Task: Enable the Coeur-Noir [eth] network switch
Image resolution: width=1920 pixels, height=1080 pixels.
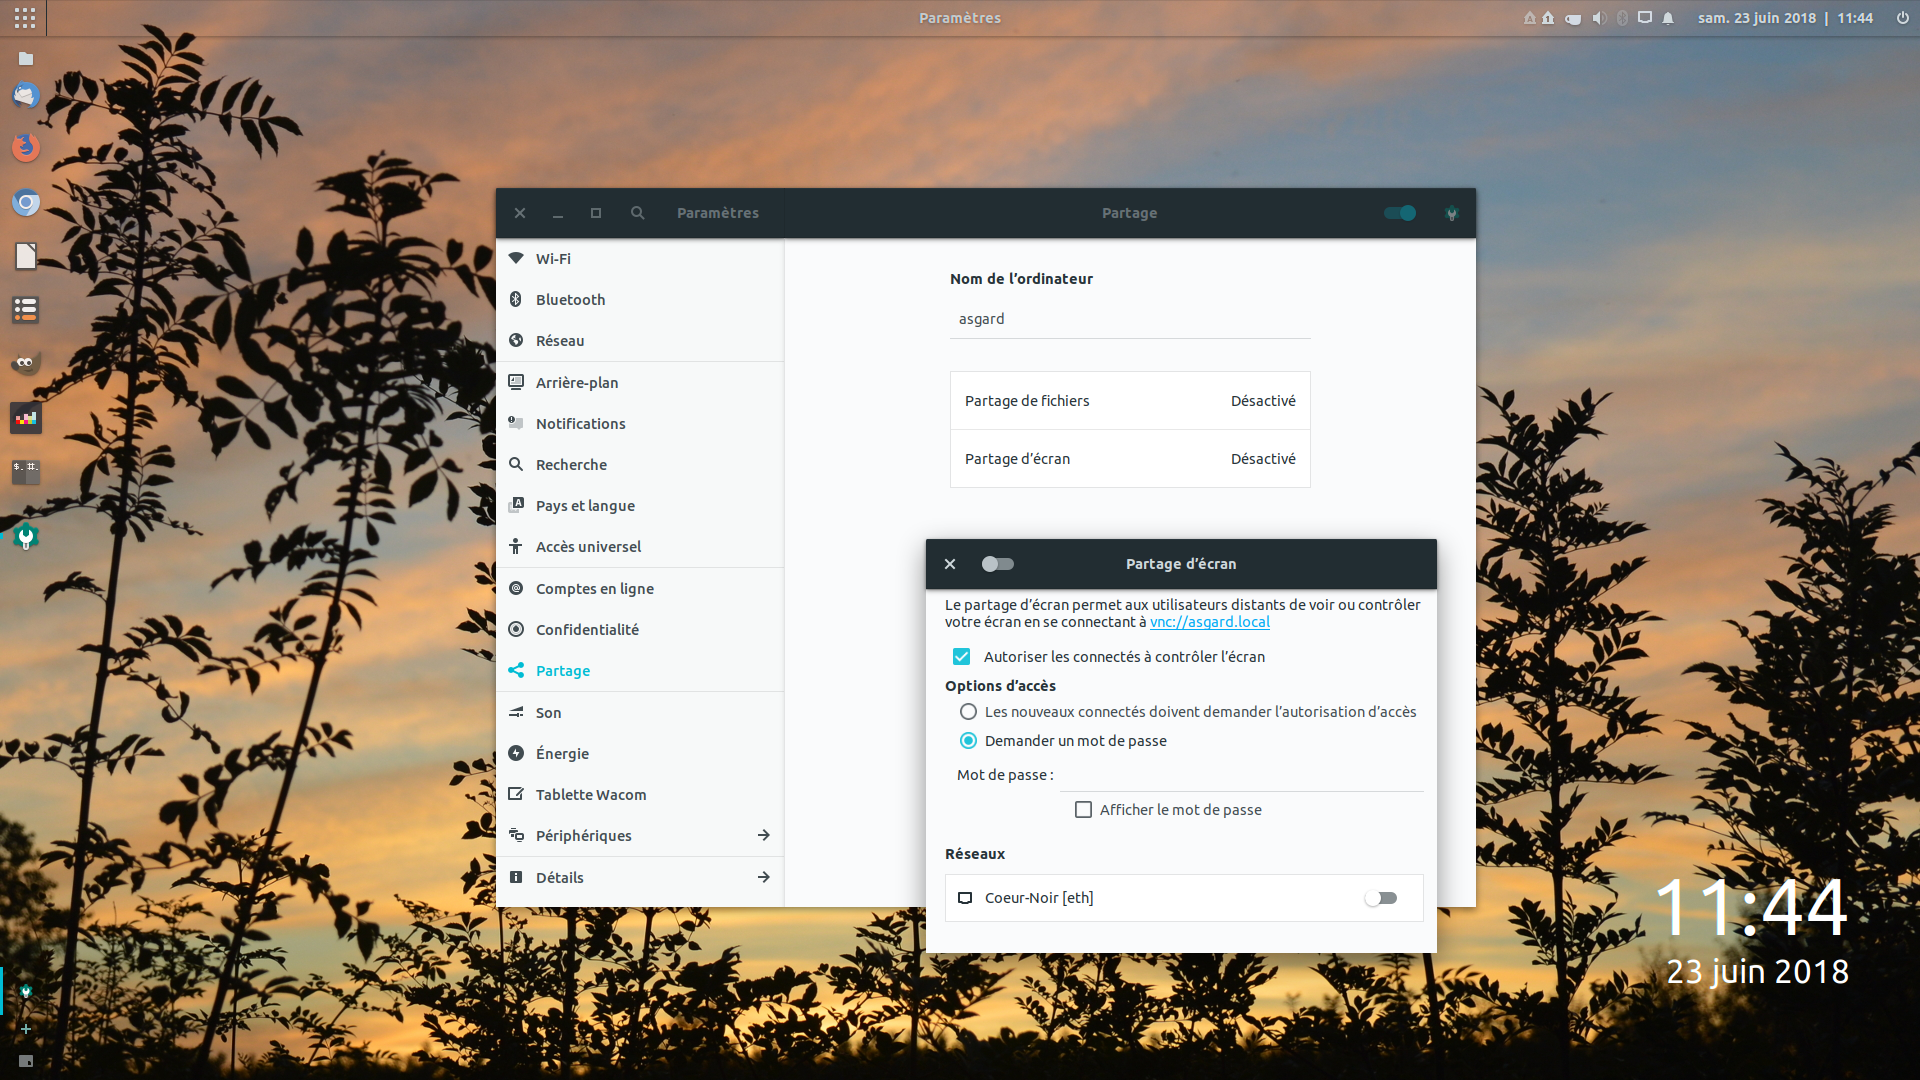Action: tap(1380, 898)
